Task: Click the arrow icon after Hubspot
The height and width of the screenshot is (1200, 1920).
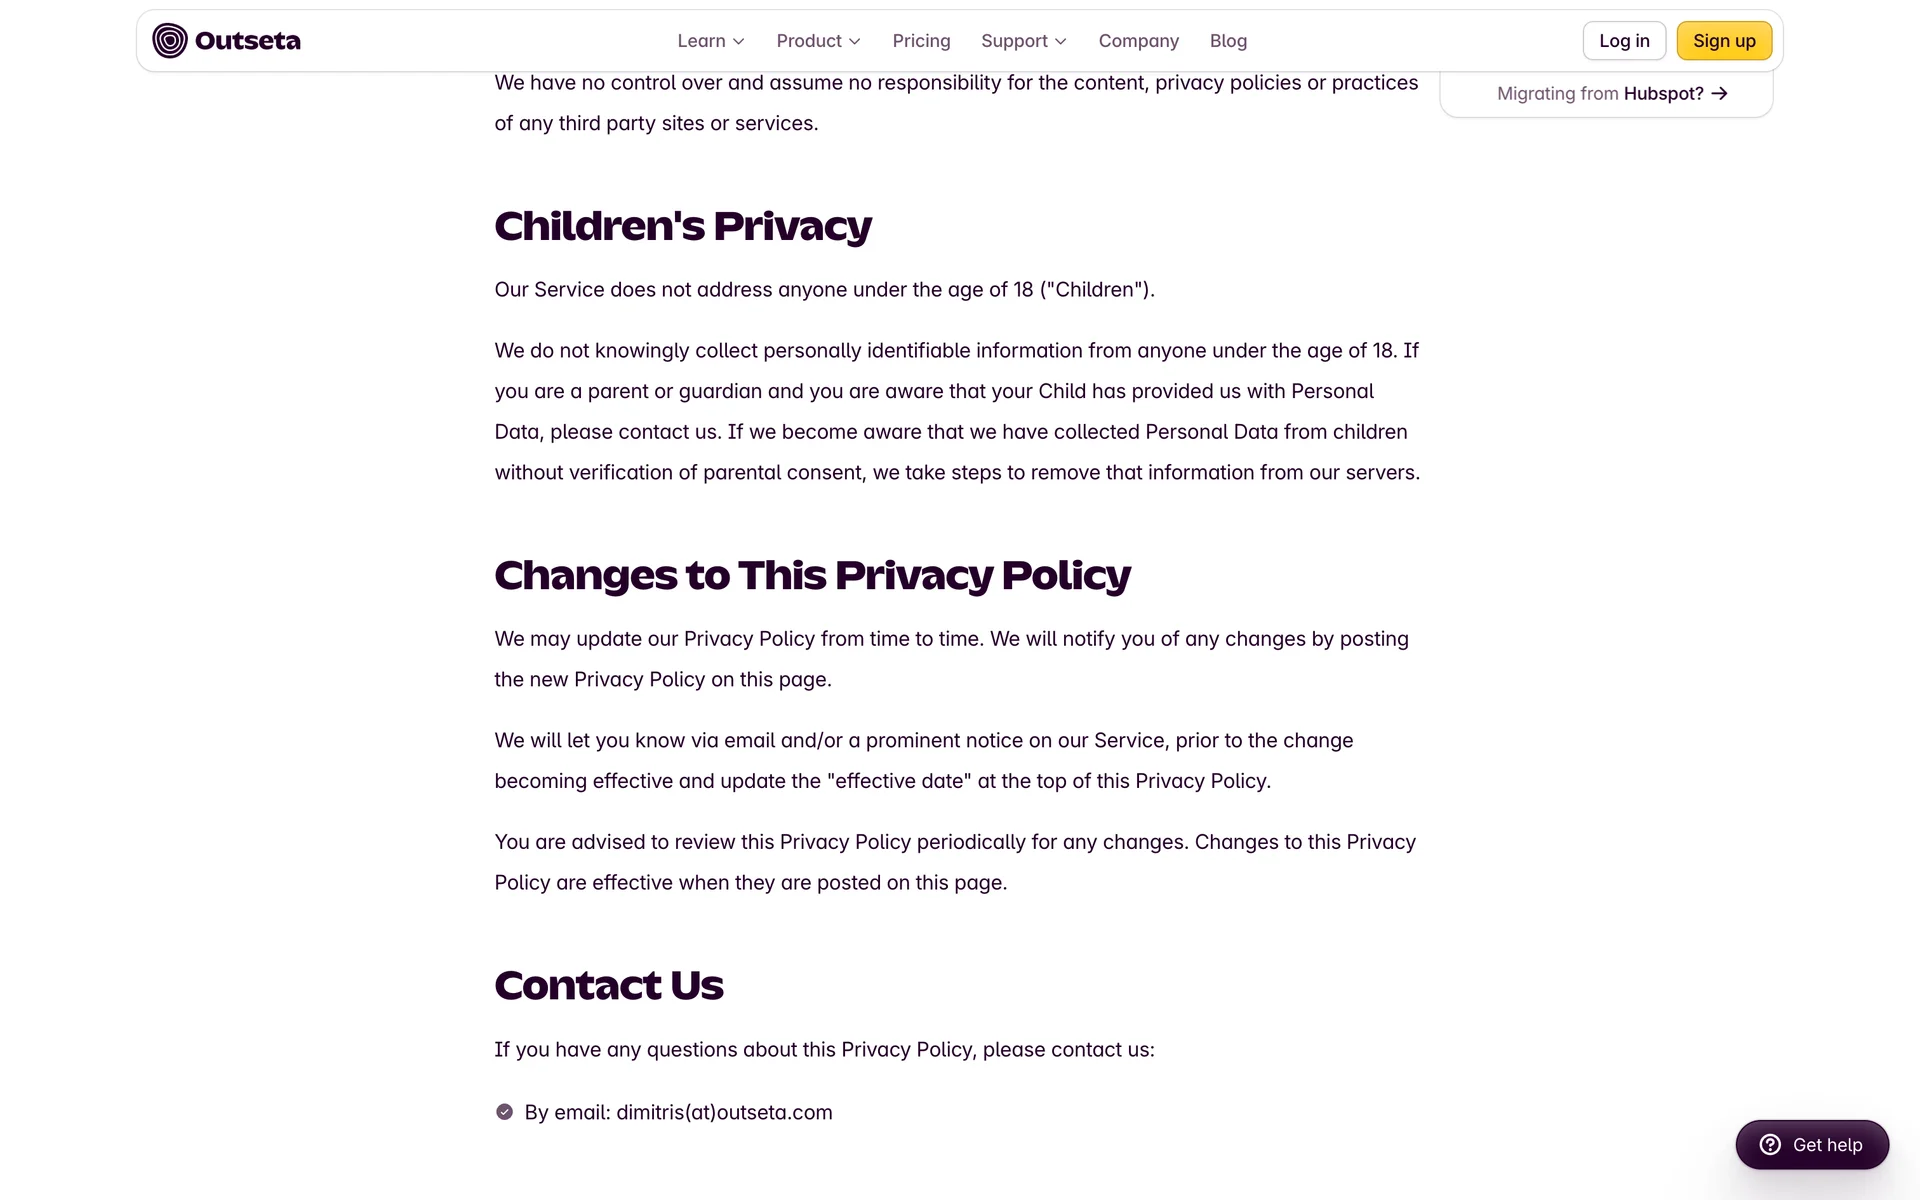Action: 1720,94
